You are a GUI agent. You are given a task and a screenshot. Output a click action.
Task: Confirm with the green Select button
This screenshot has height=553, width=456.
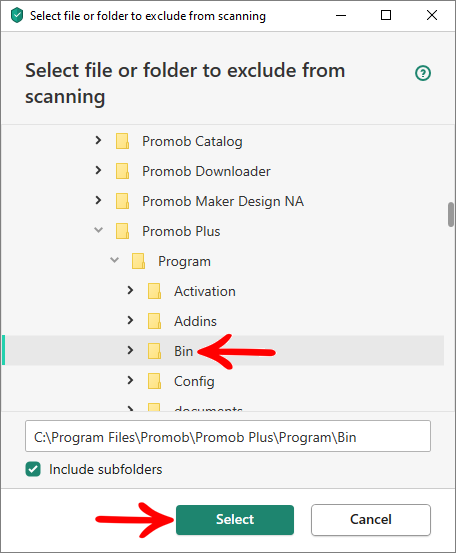pyautogui.click(x=235, y=520)
